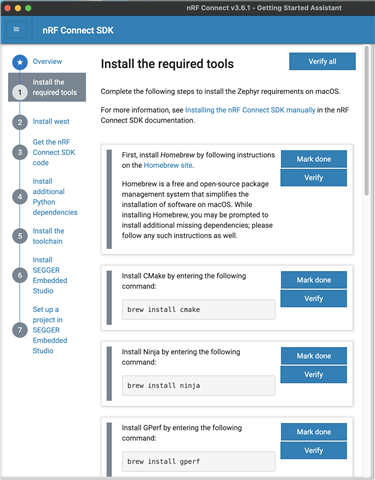Select step 6 circle icon

point(20,275)
